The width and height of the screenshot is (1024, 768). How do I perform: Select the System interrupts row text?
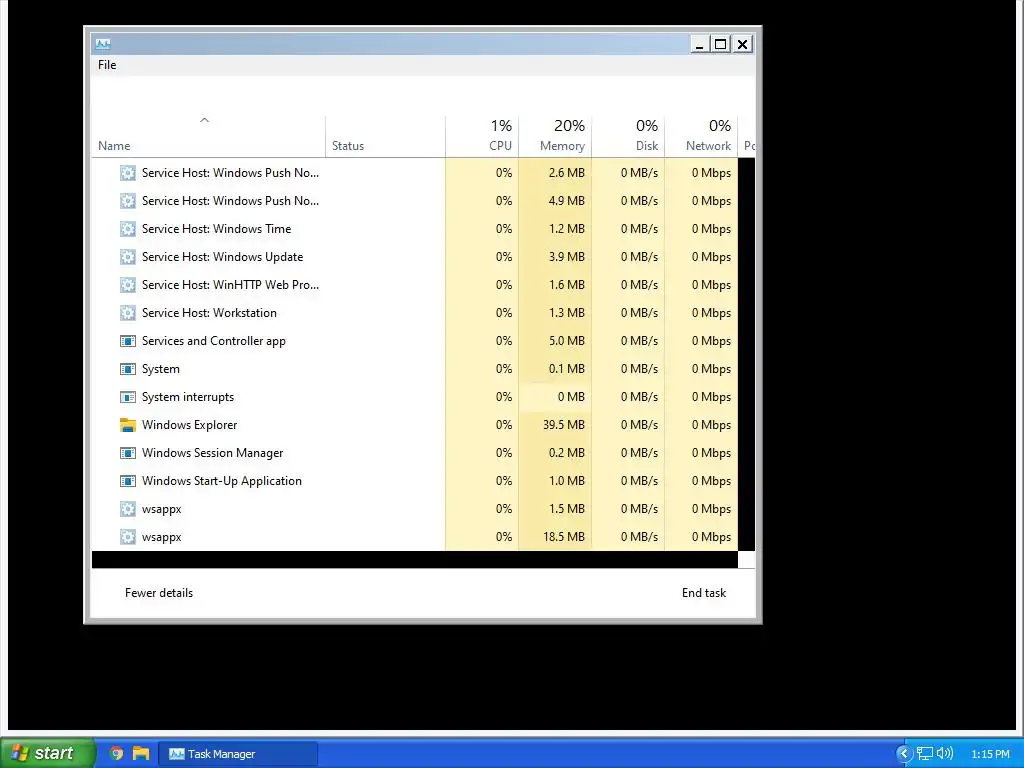(x=187, y=397)
